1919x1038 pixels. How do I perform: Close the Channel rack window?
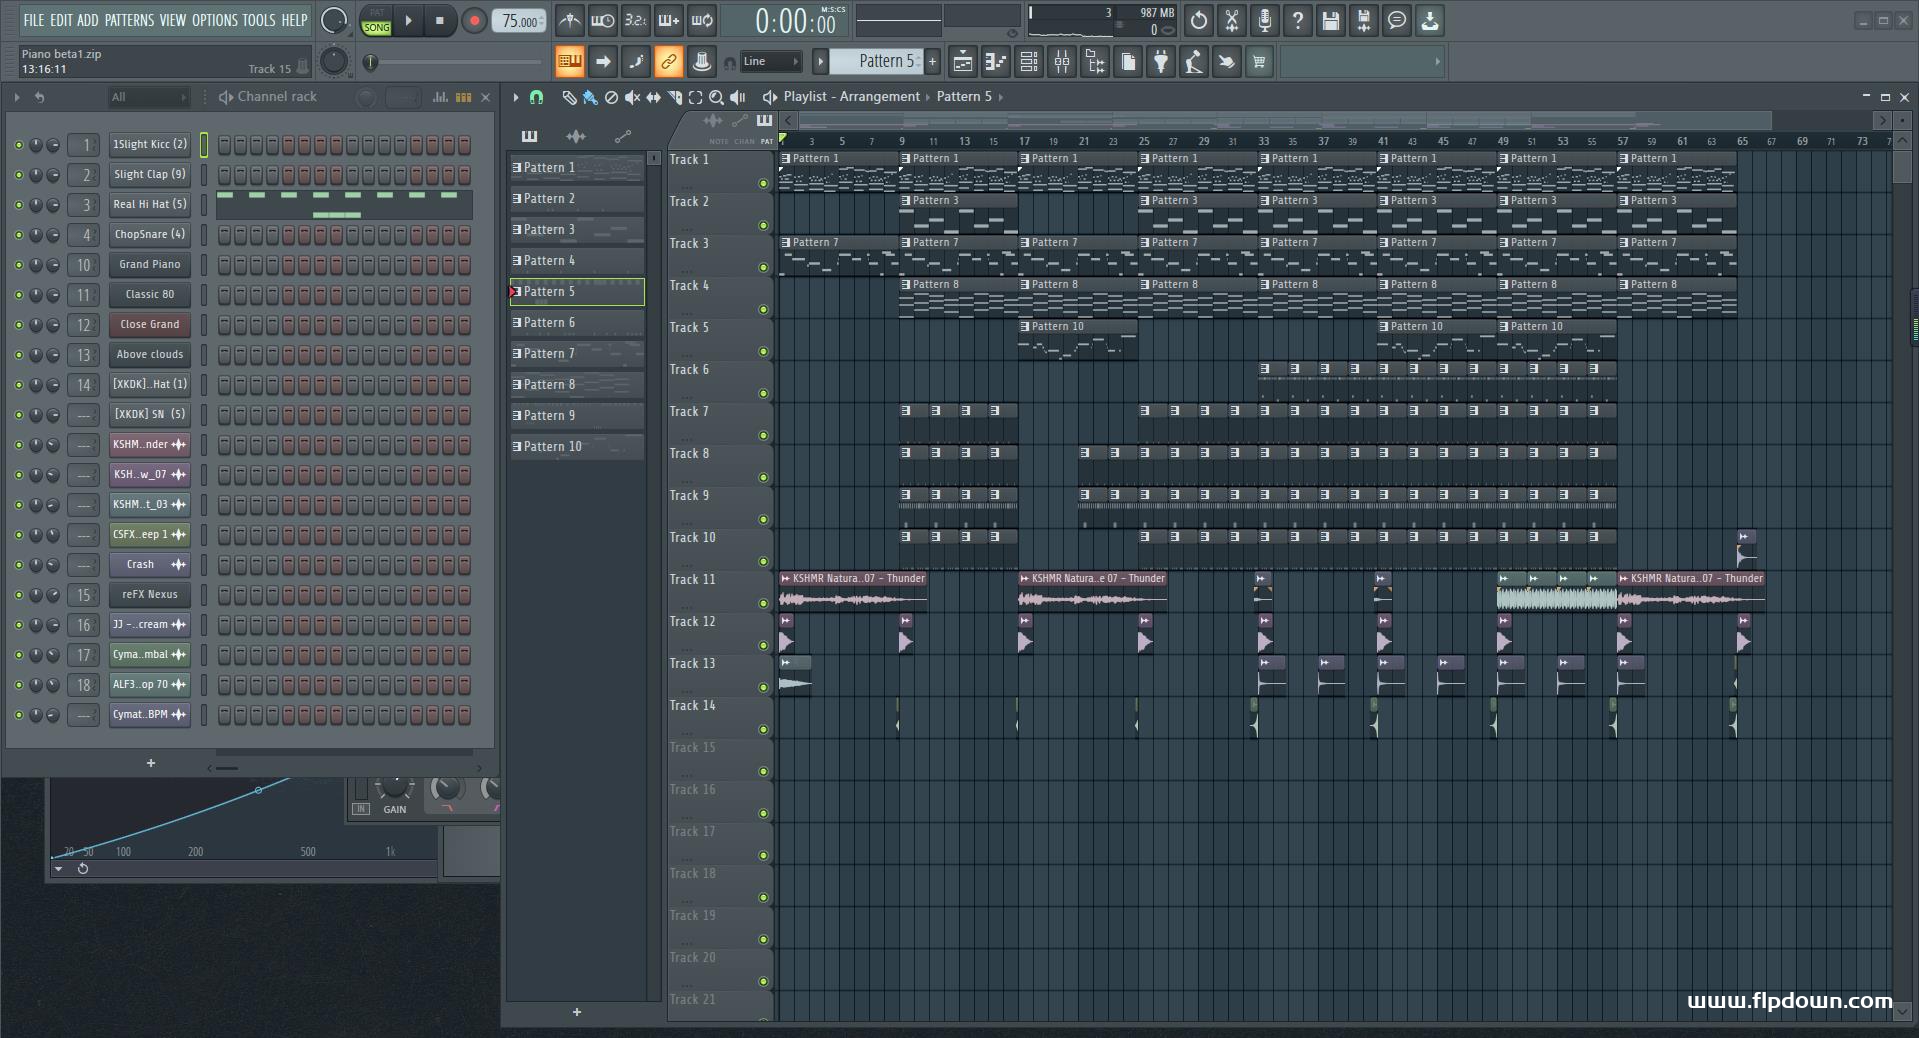coord(486,97)
